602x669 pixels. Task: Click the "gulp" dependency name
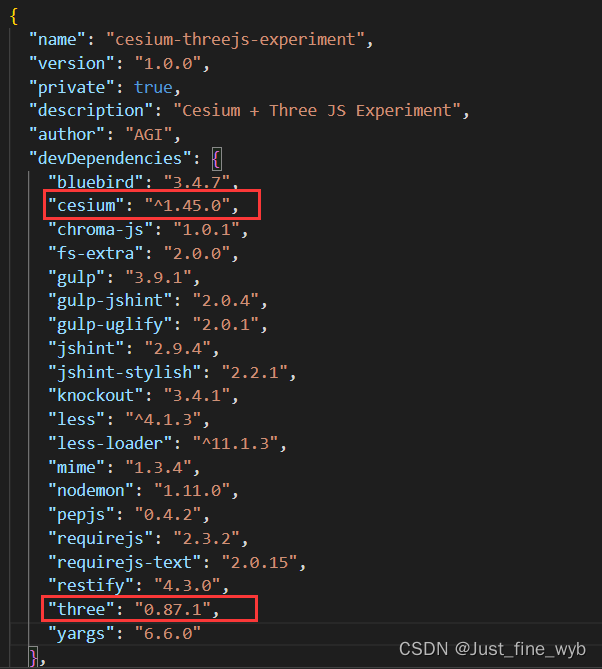77,278
